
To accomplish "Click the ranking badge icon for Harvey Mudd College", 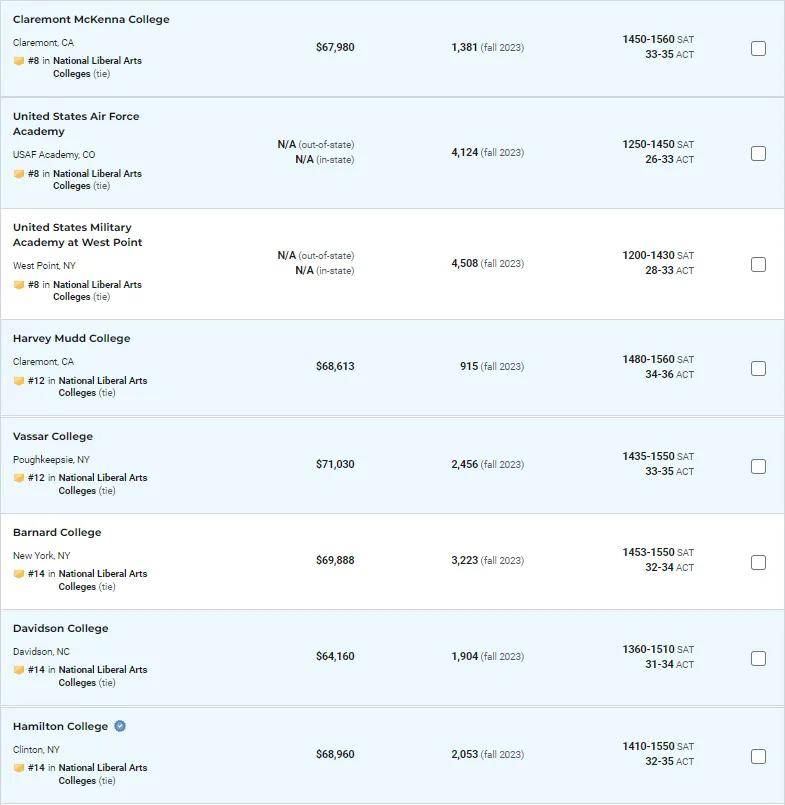I will pos(19,380).
